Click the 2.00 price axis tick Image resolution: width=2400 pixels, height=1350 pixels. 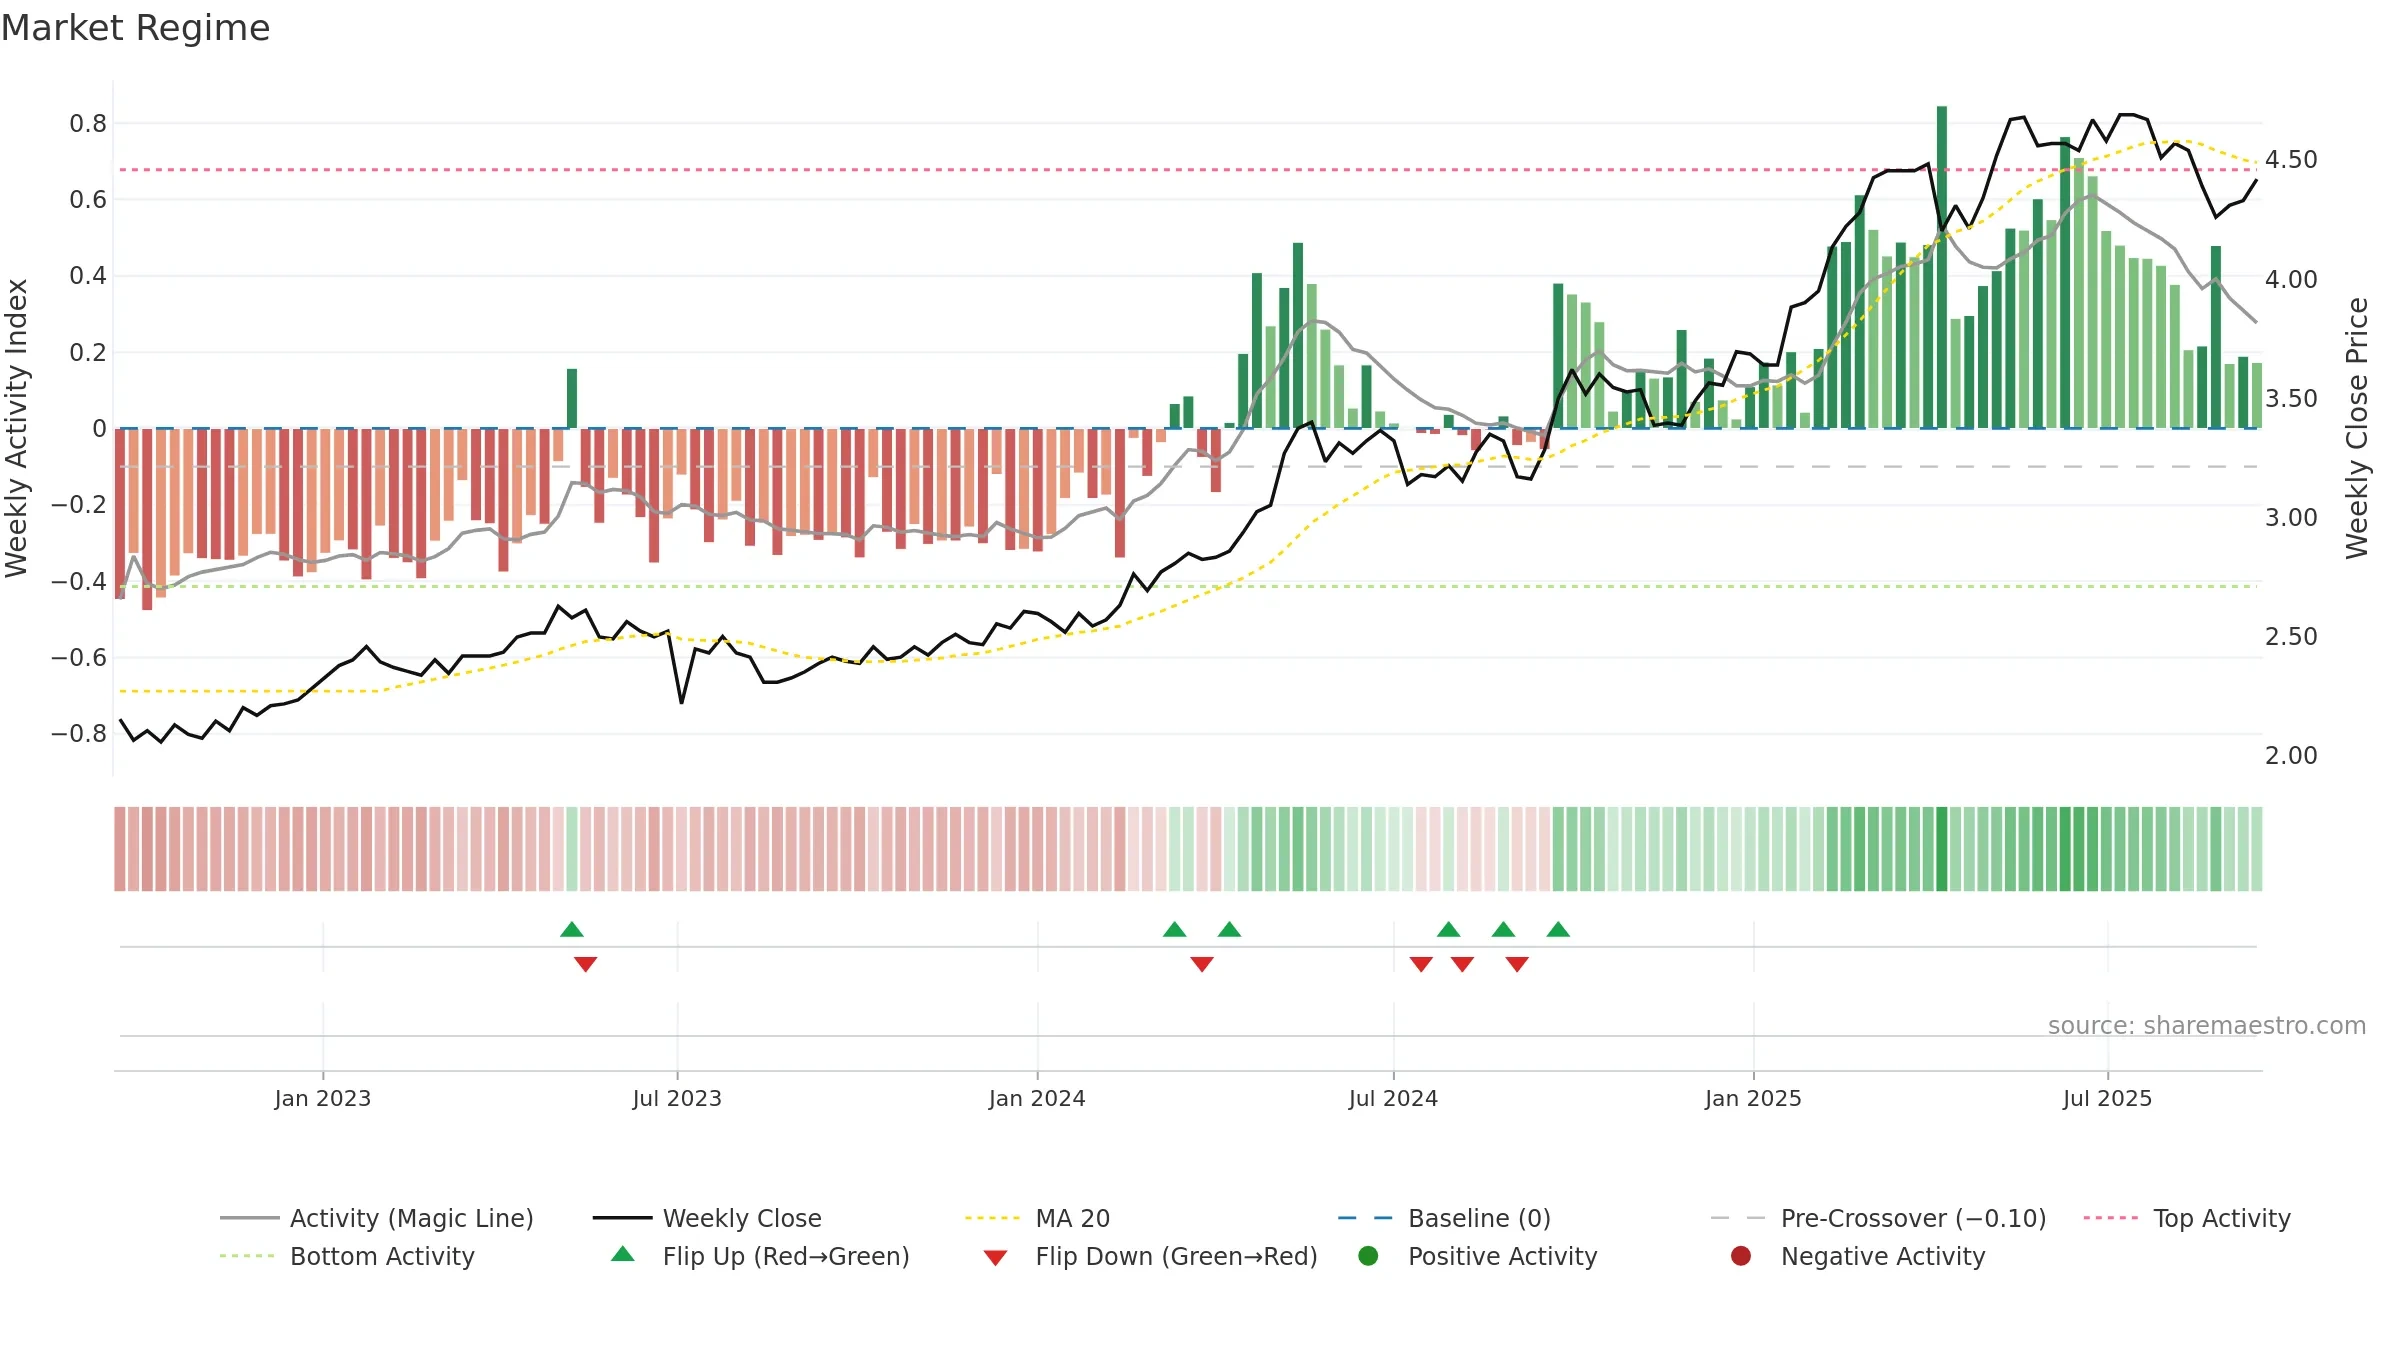point(2291,756)
